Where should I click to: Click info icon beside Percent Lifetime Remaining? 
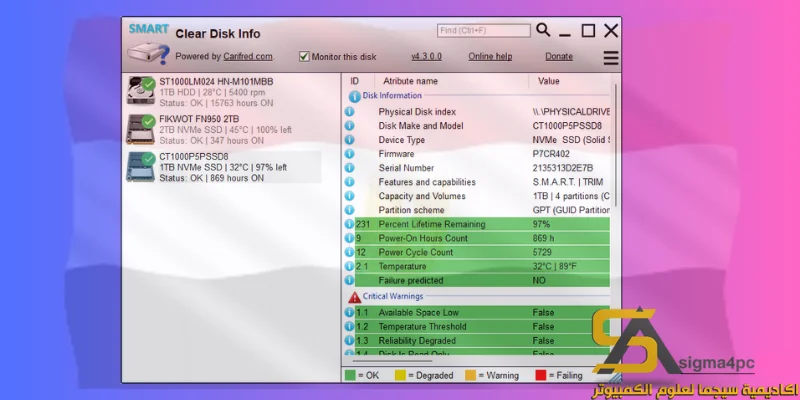[x=349, y=224]
